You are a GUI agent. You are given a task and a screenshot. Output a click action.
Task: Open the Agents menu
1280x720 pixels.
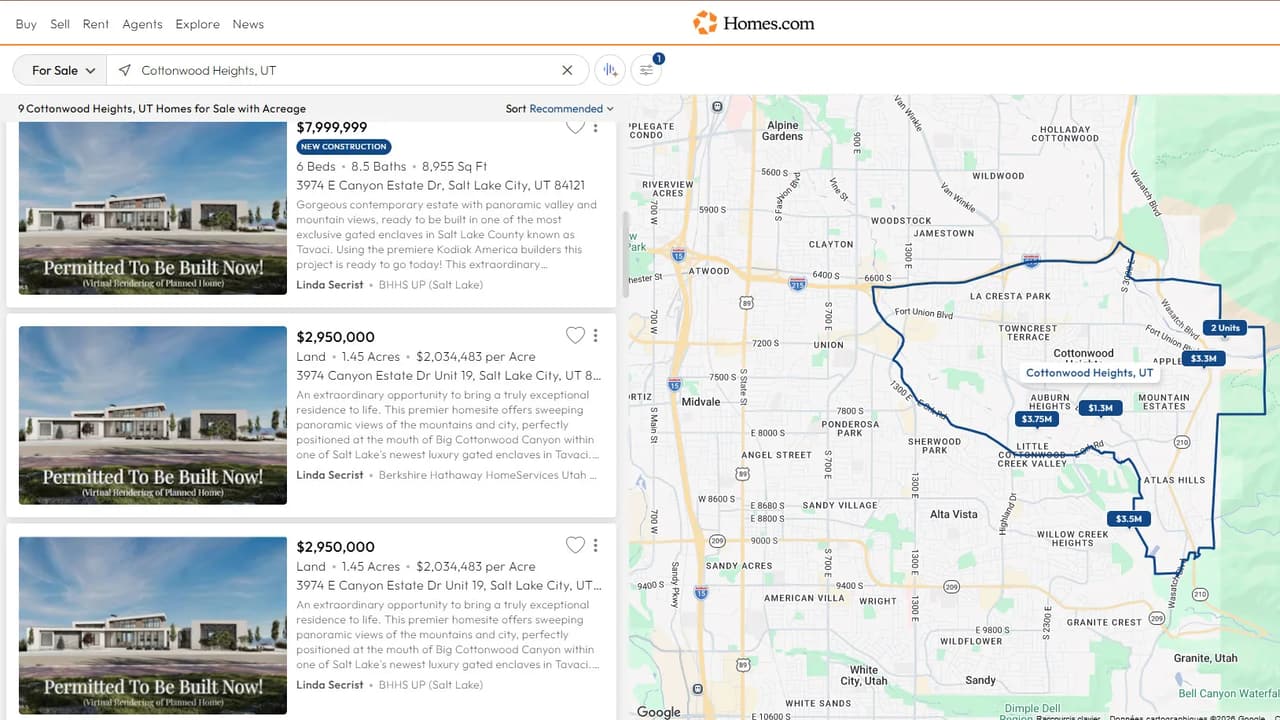click(x=142, y=24)
